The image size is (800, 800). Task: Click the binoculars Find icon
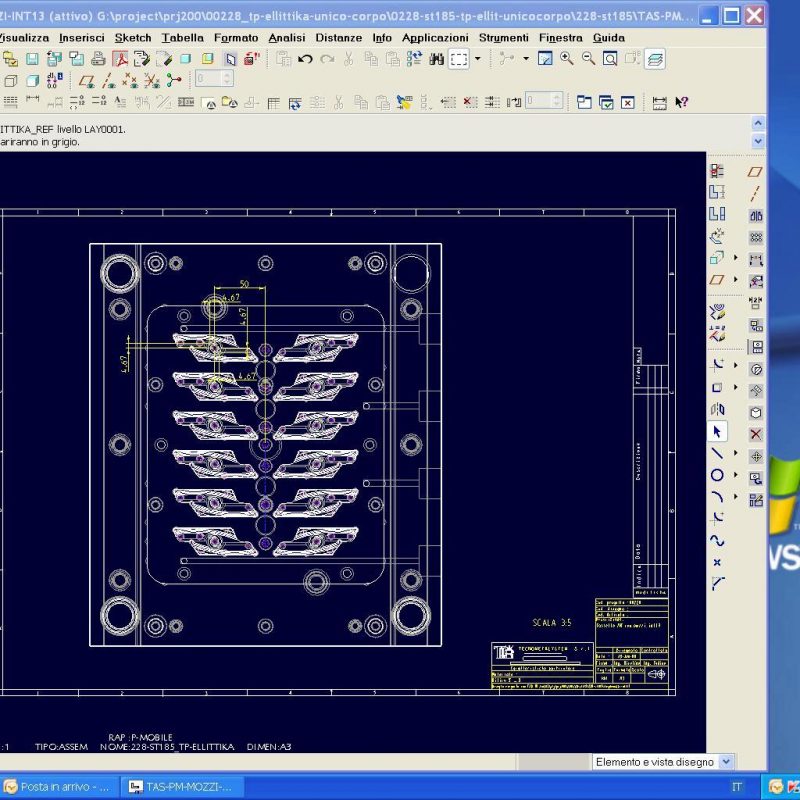pyautogui.click(x=436, y=59)
